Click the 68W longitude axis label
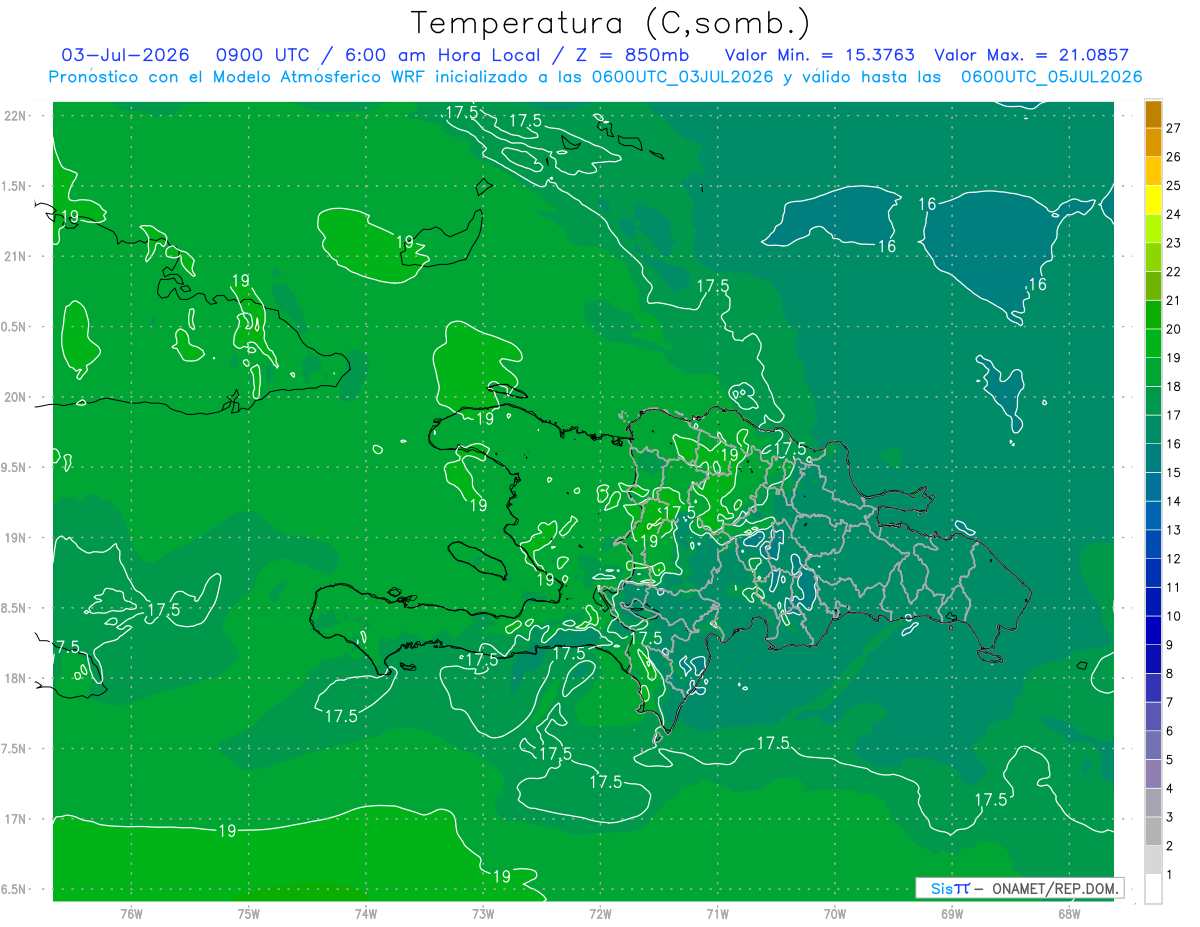This screenshot has width=1200, height=927. point(1069,913)
